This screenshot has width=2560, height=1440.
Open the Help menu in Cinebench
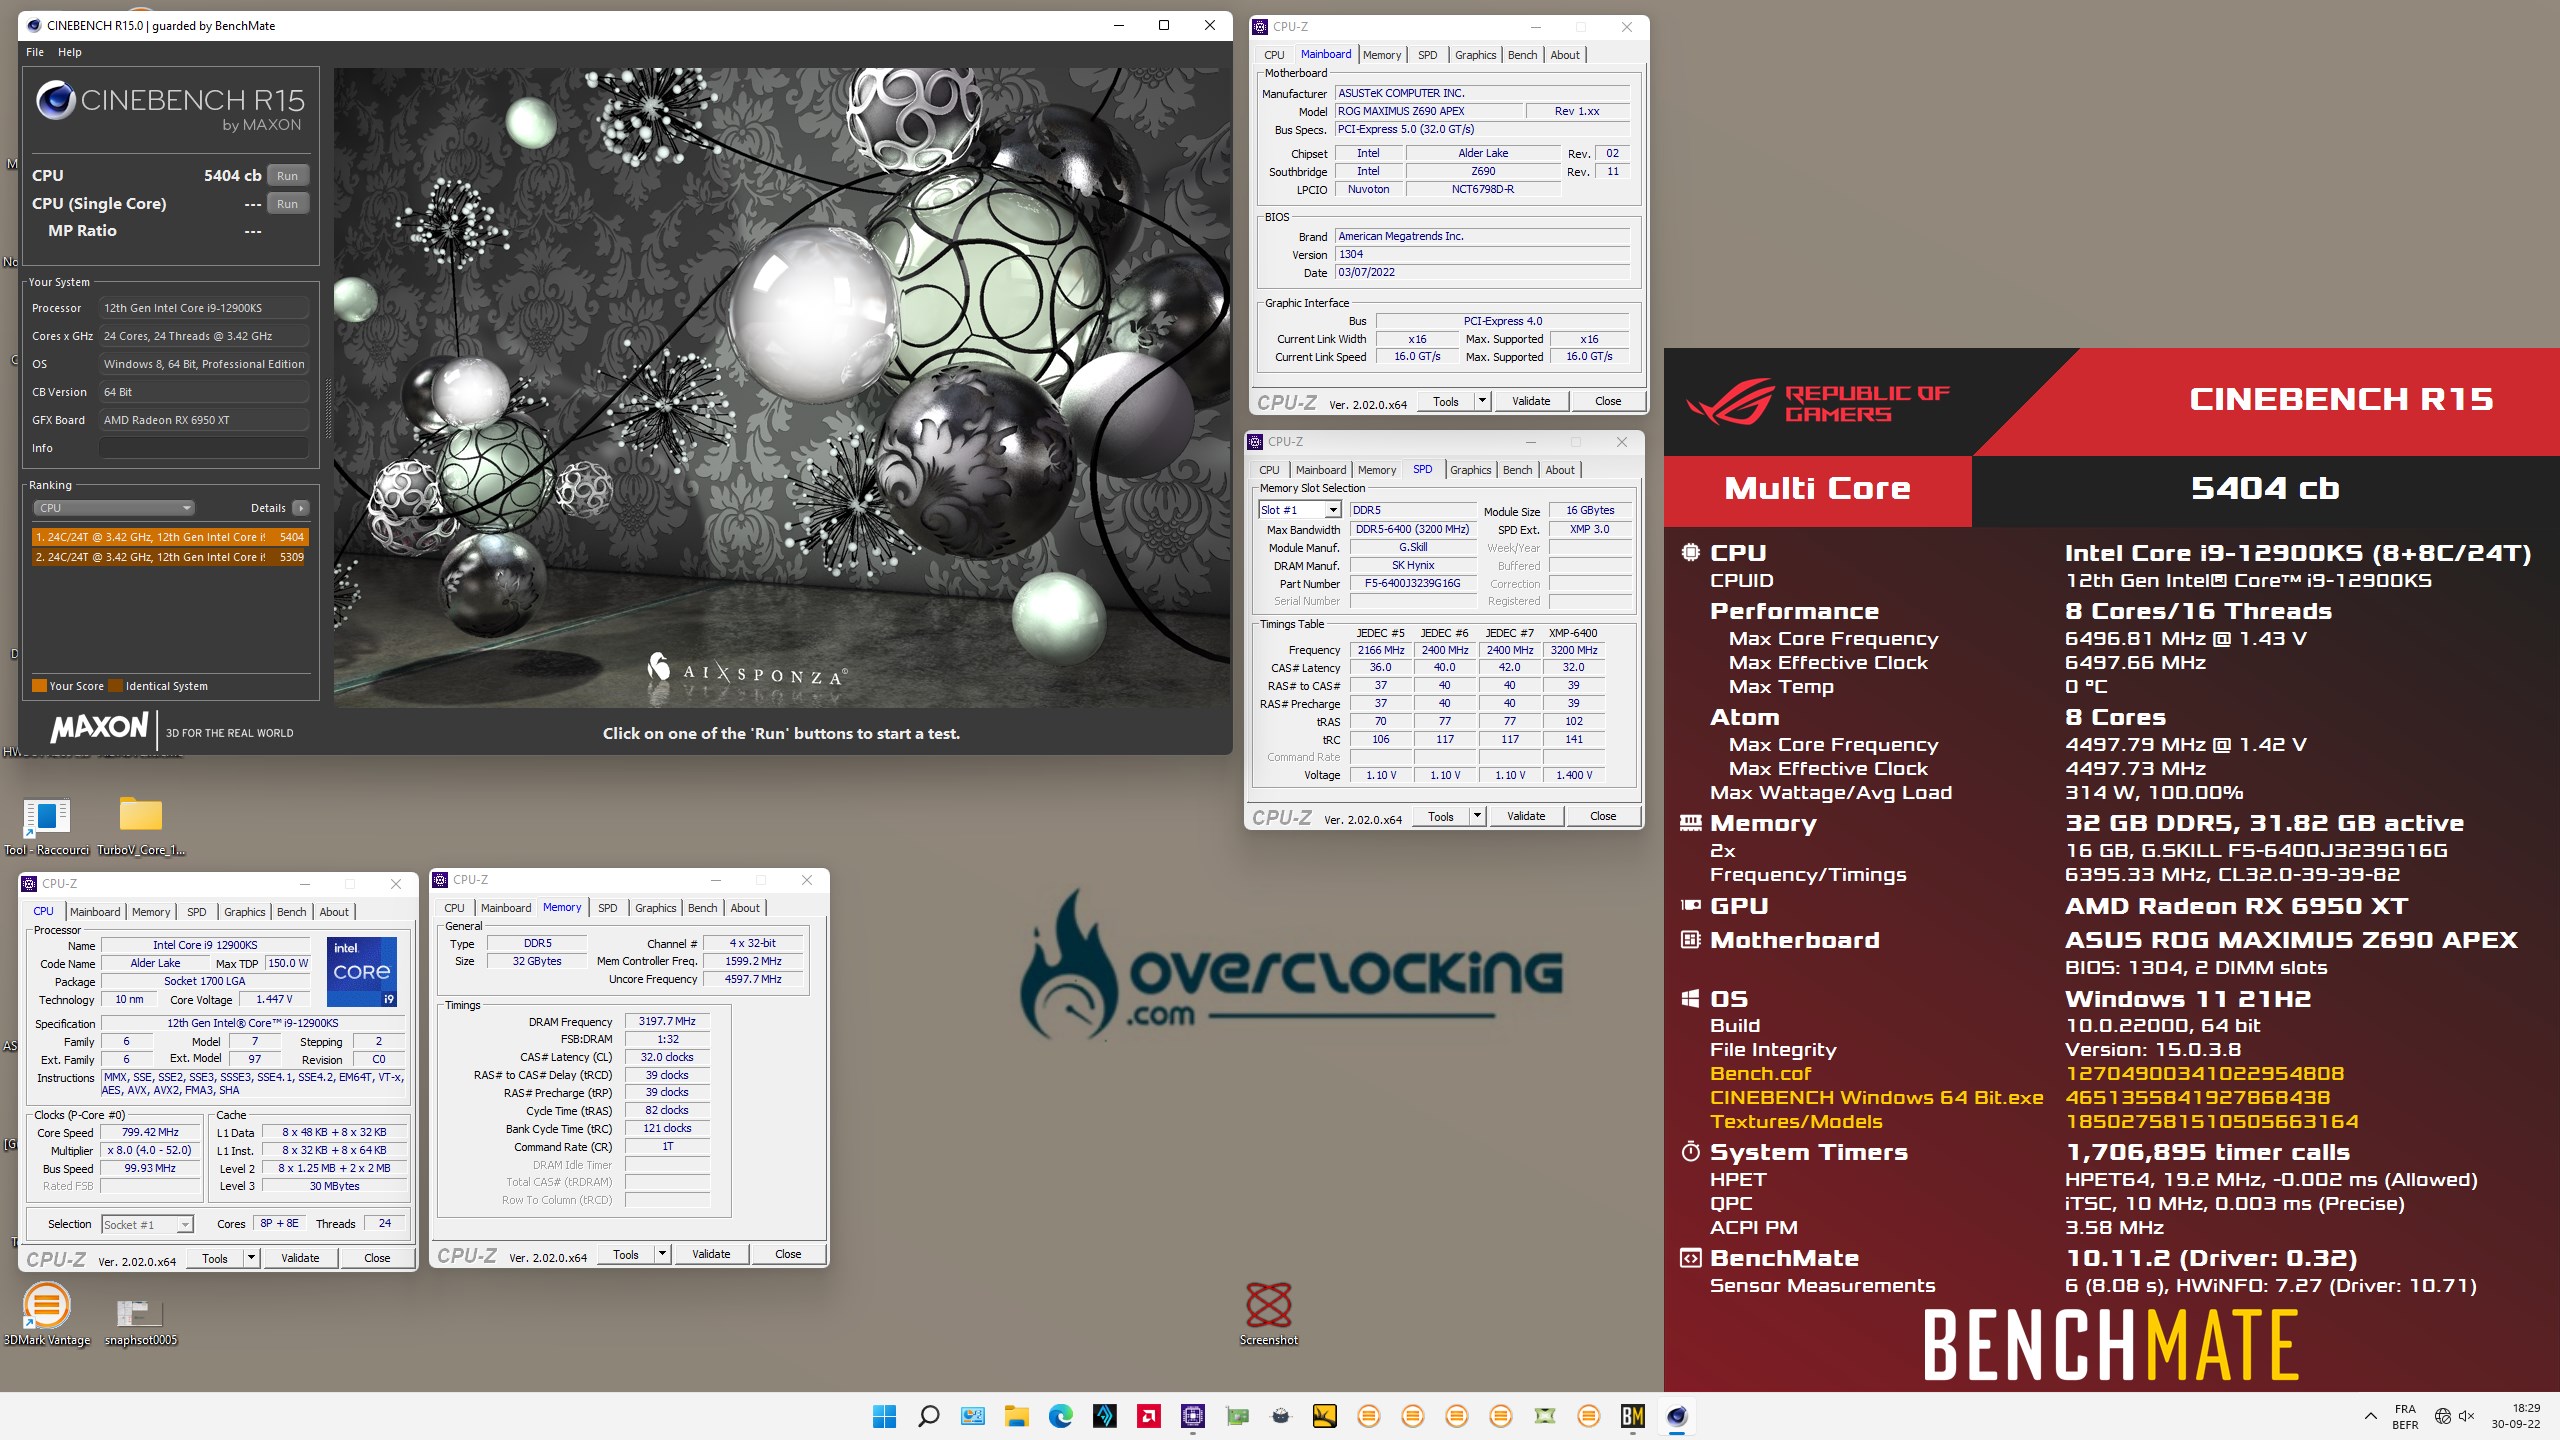click(70, 52)
